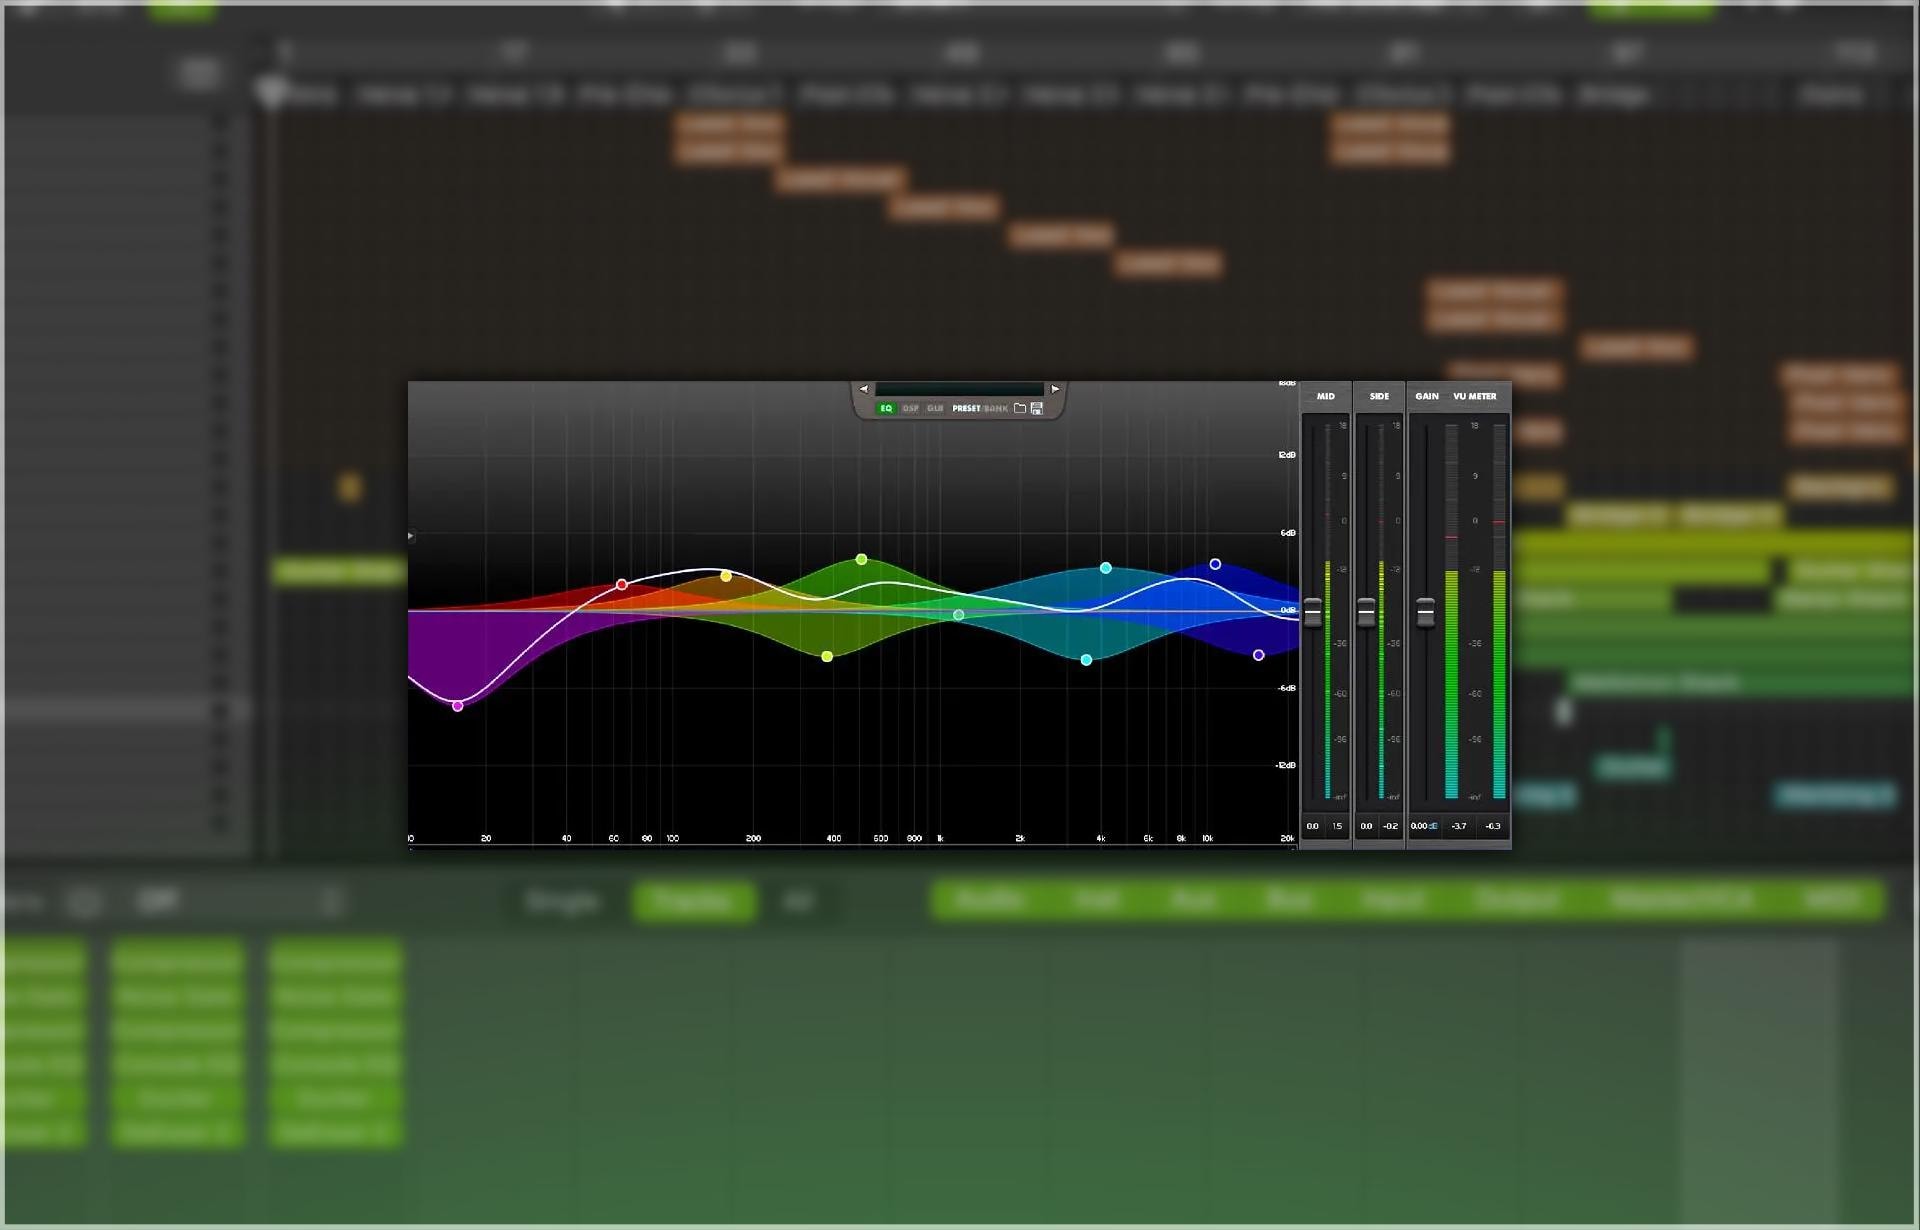Screen dimensions: 1920x1230
Task: Switch to the GUI tab
Action: pyautogui.click(x=935, y=408)
